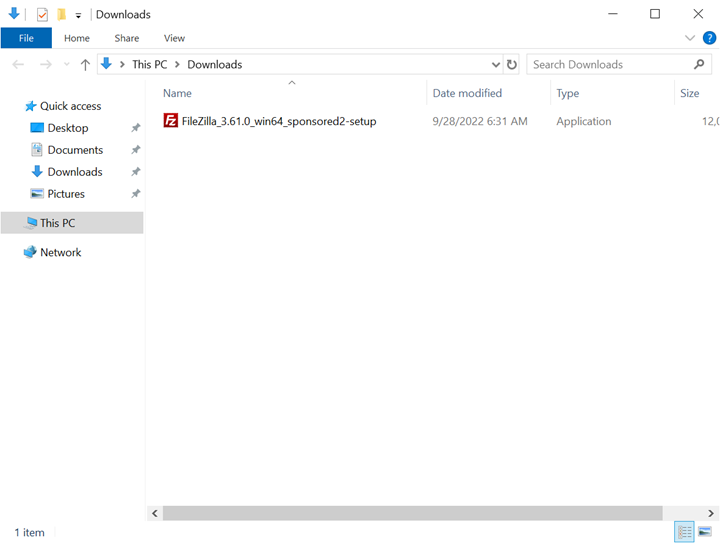Click the 1 item status bar text
This screenshot has height=543, width=720.
tap(29, 532)
